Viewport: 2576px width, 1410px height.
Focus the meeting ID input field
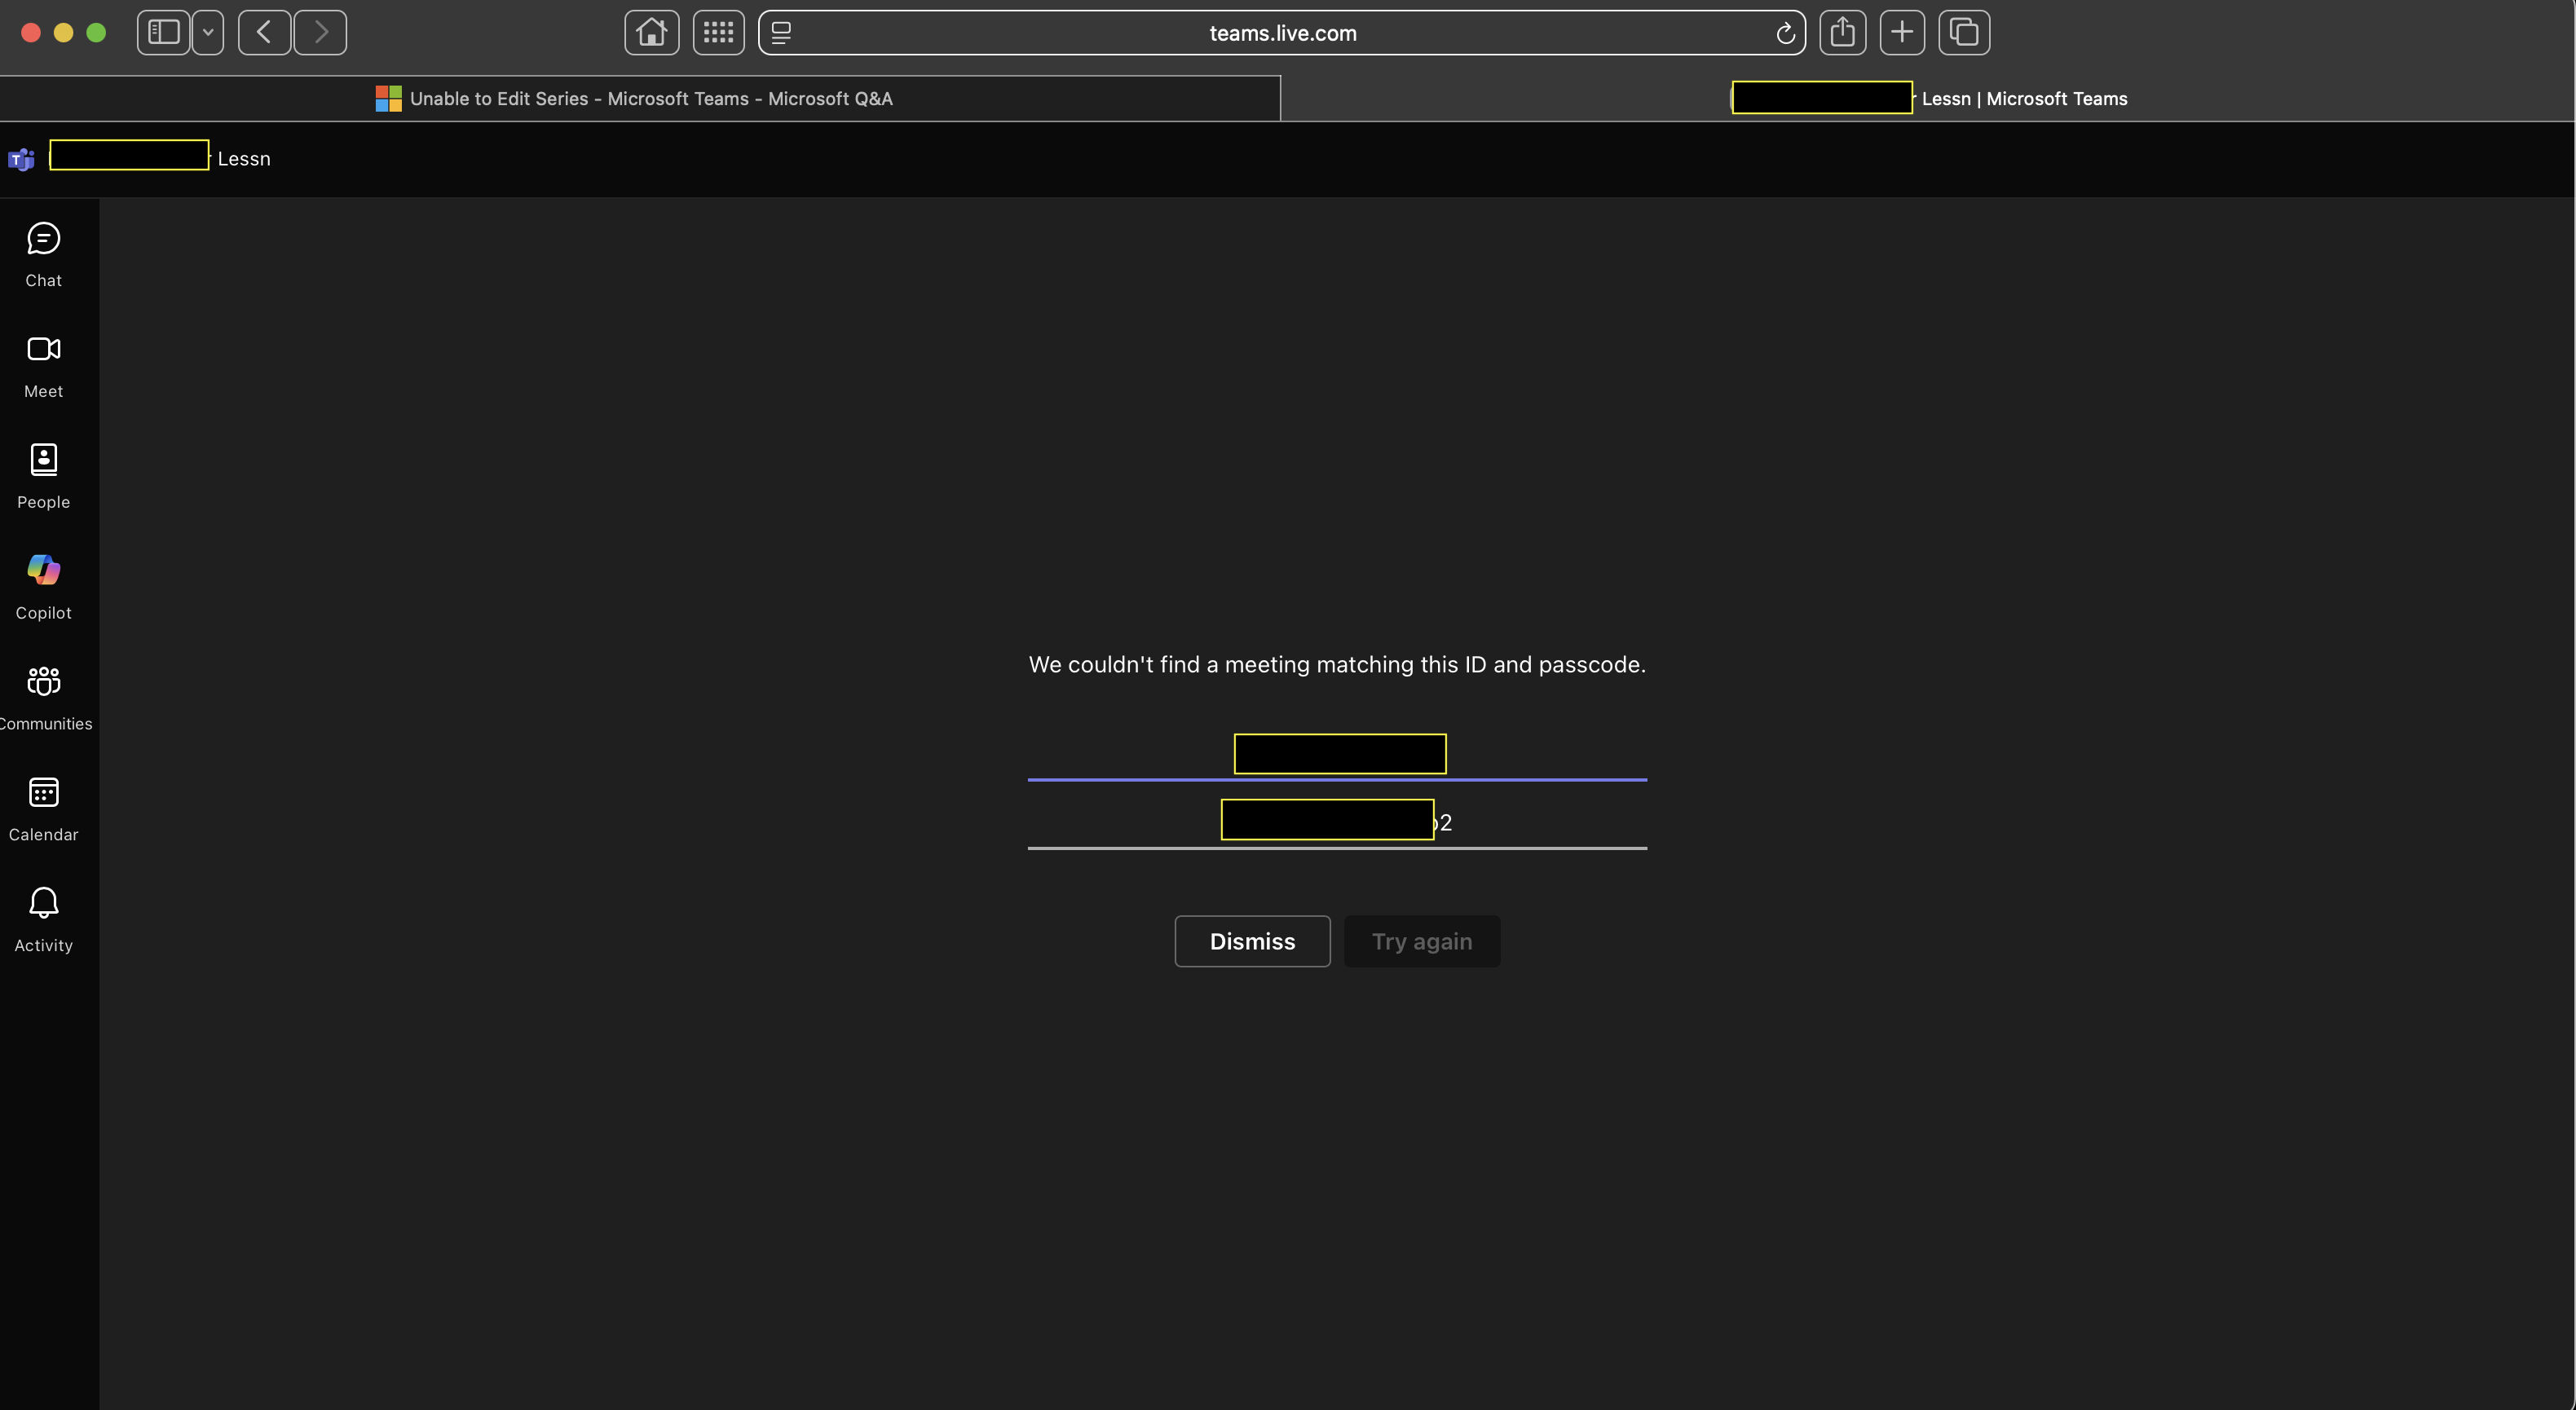click(1337, 754)
